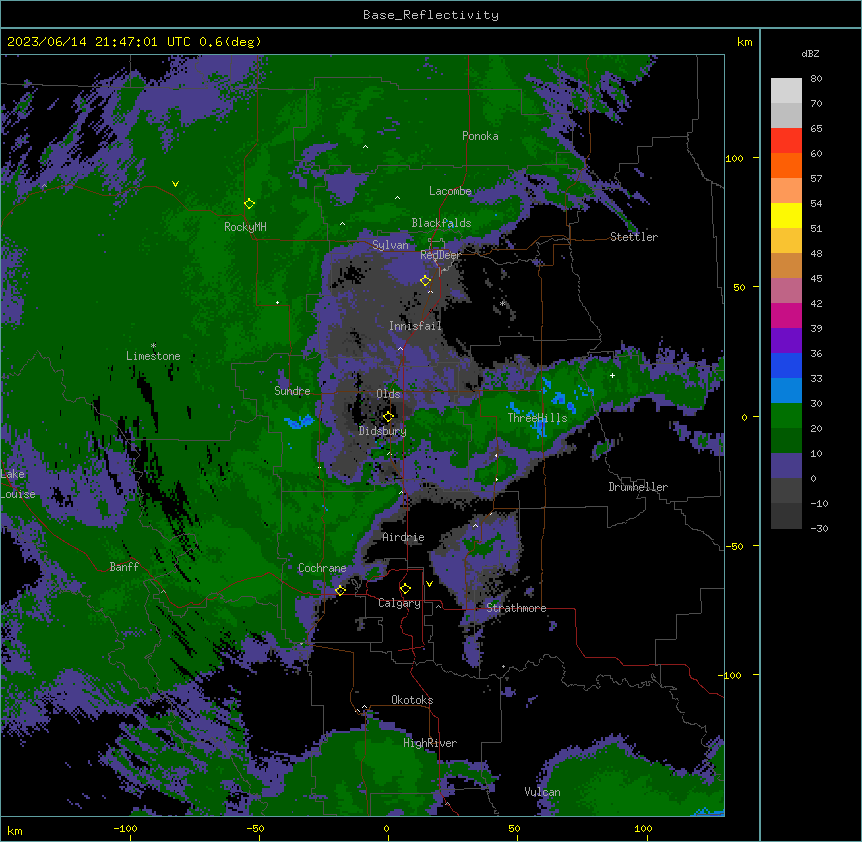This screenshot has width=862, height=842.
Task: Click the ThreeHills label
Action: [x=537, y=418]
